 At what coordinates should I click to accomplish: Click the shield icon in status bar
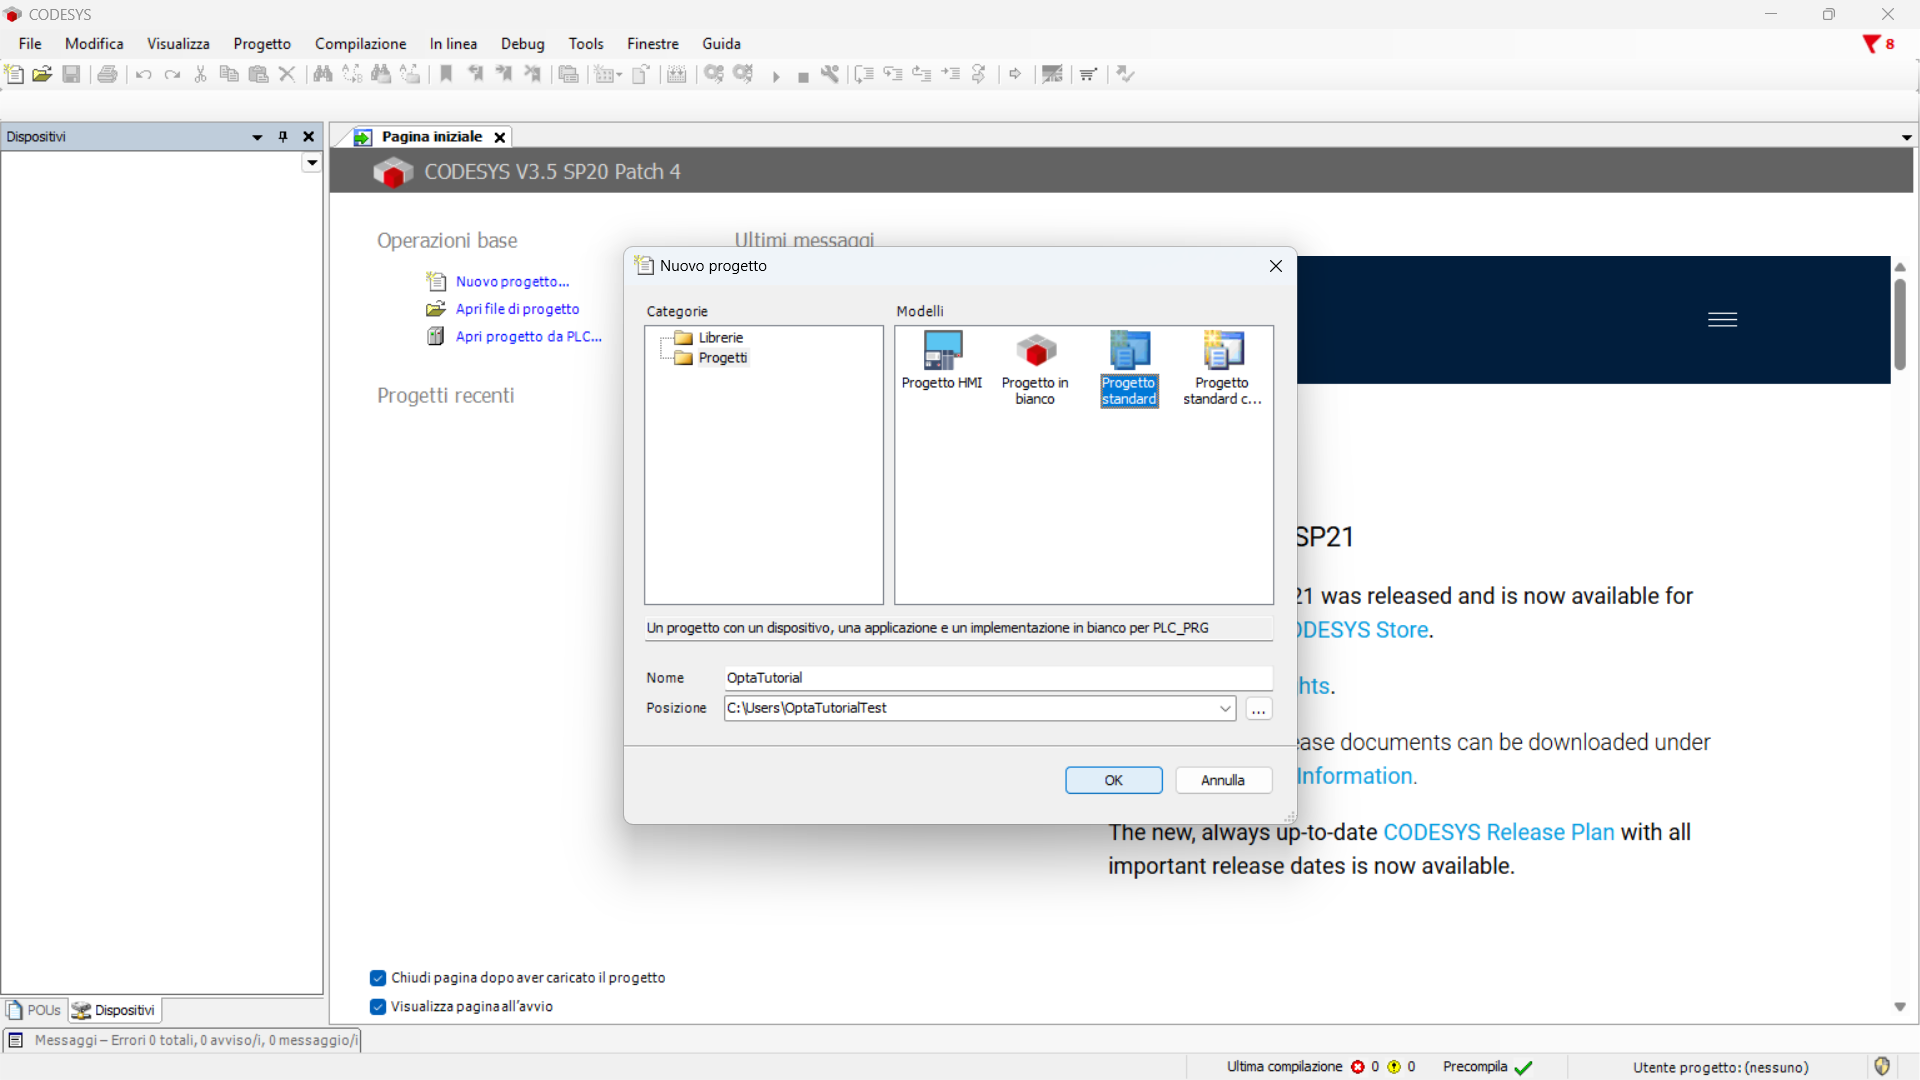1882,1066
